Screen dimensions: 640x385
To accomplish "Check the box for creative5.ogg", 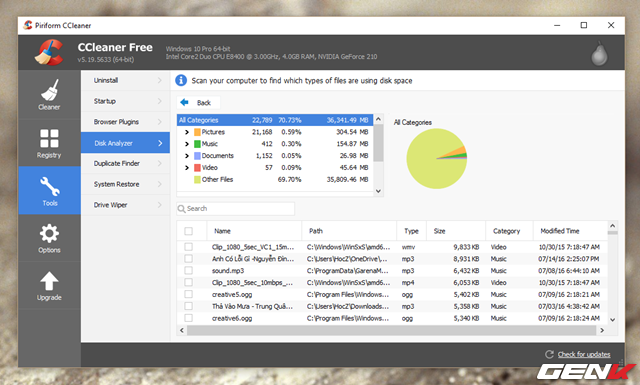I will (x=188, y=294).
